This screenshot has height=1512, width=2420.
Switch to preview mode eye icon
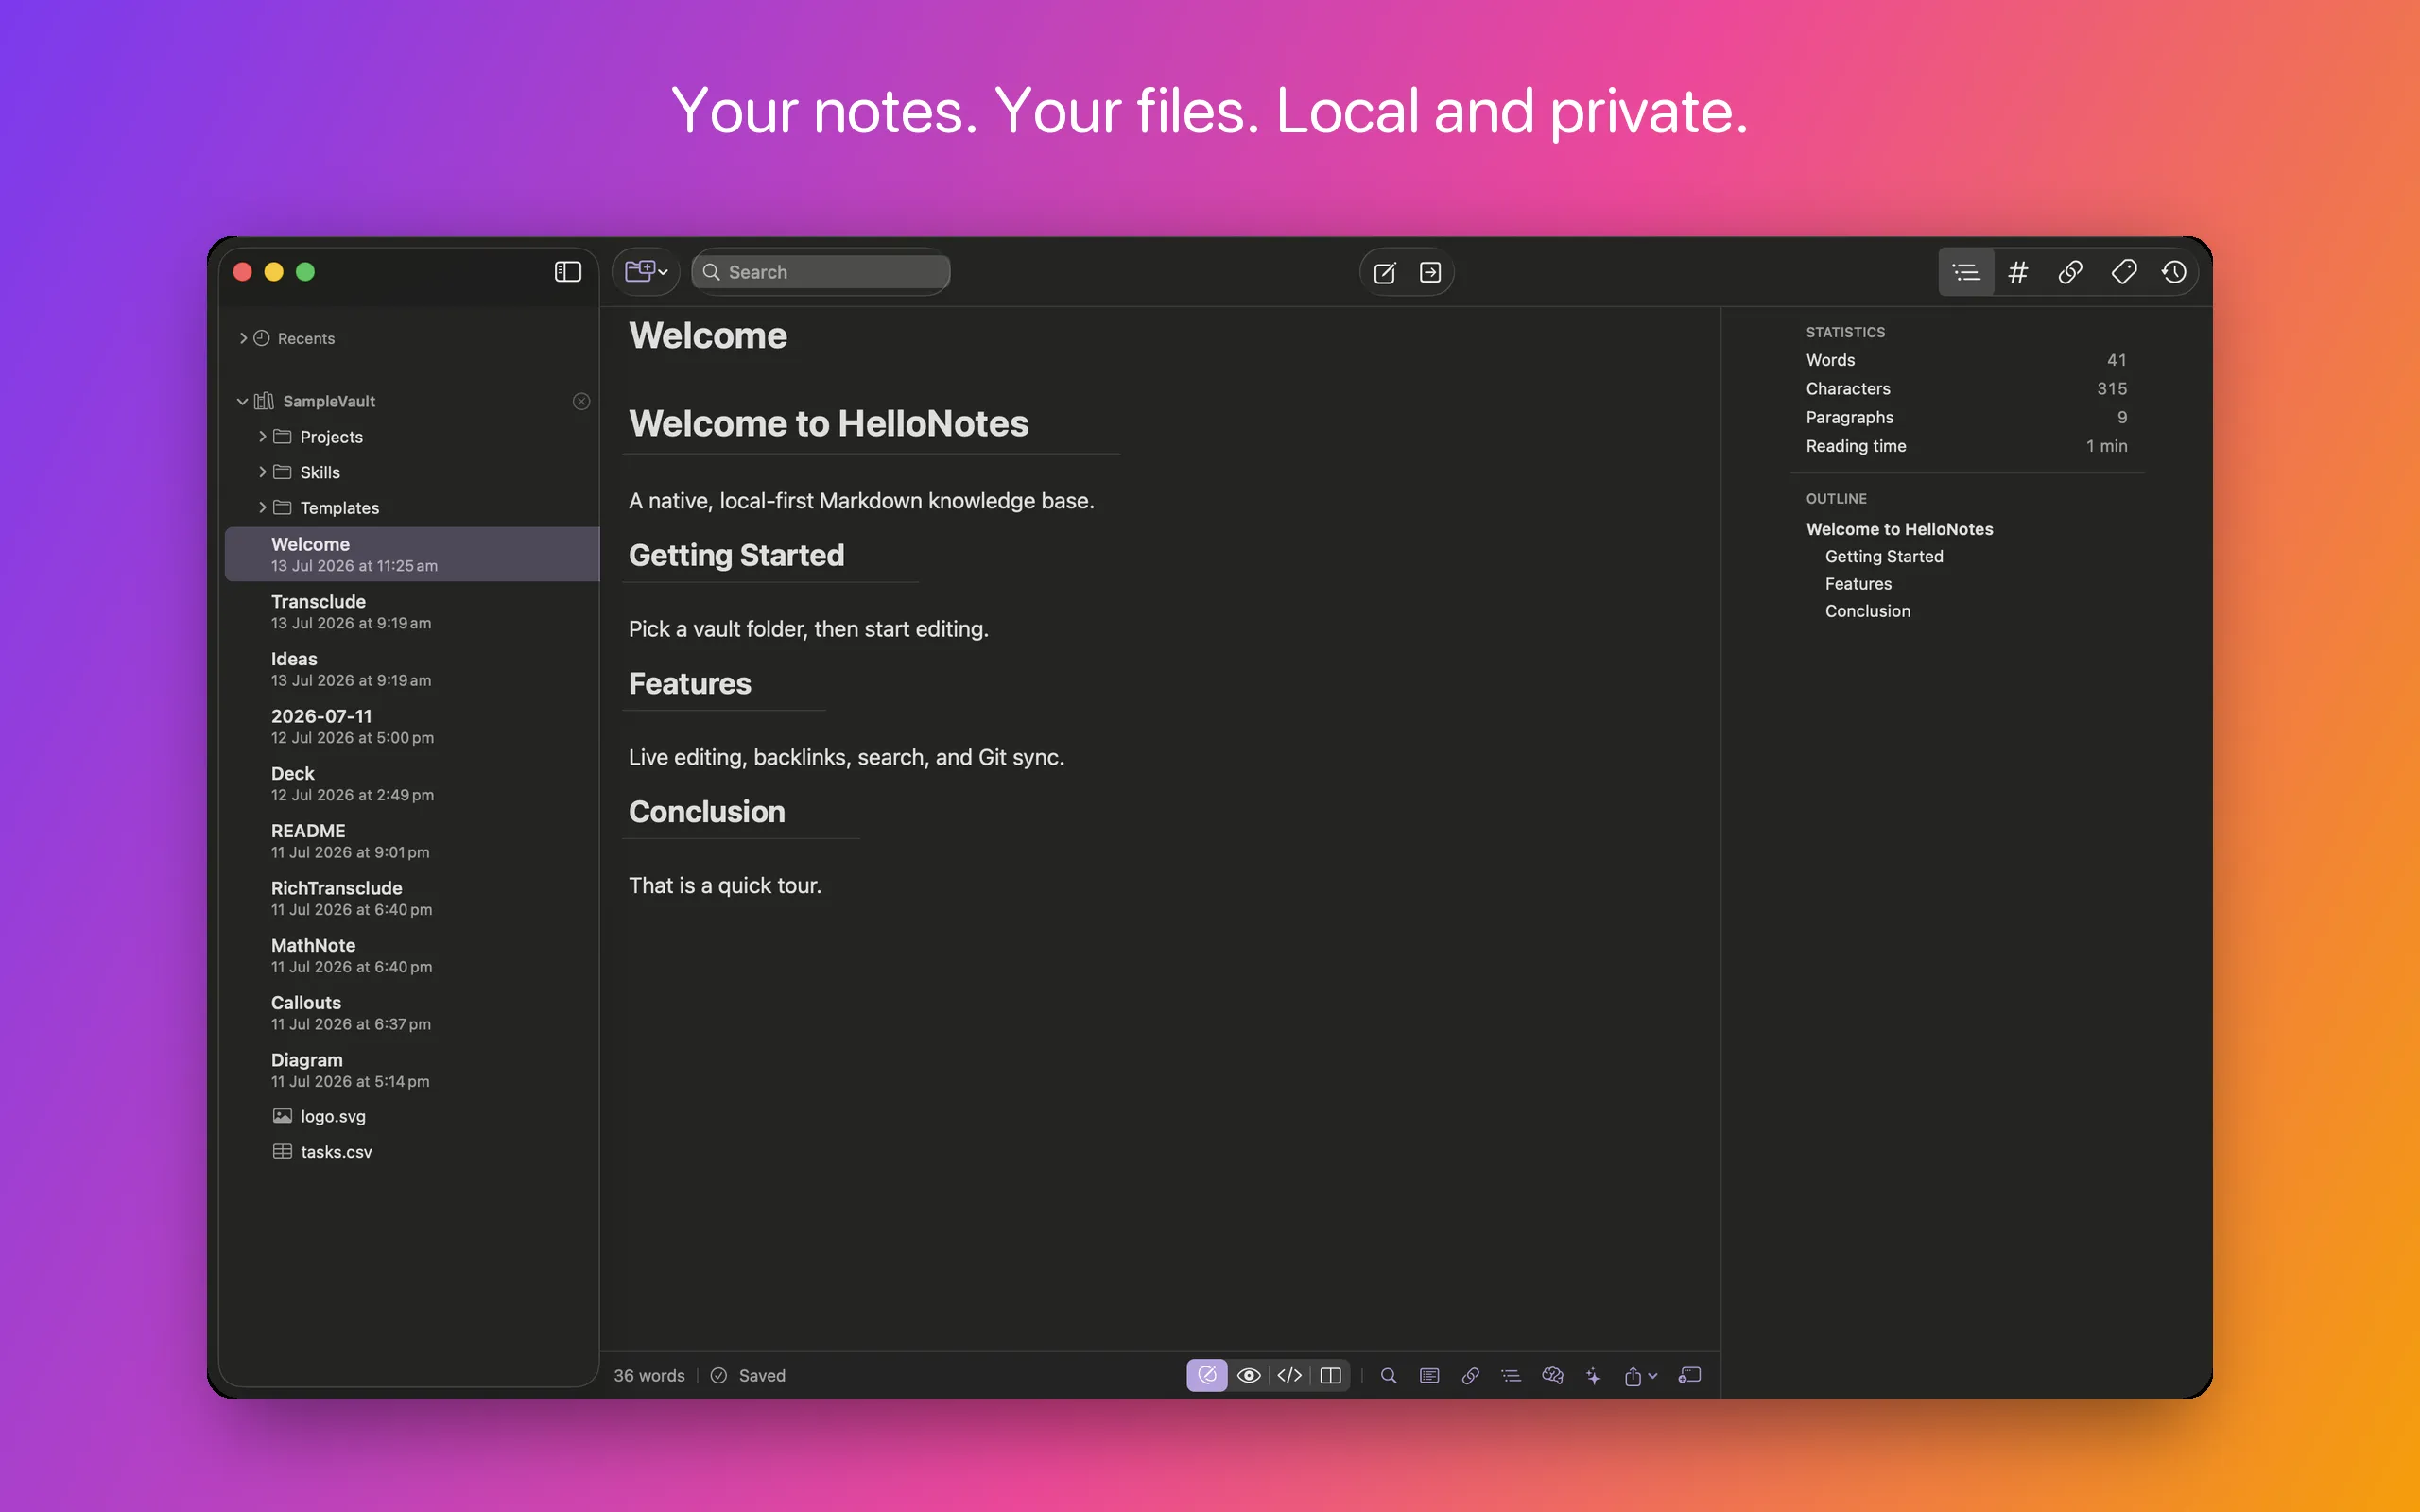(1248, 1376)
